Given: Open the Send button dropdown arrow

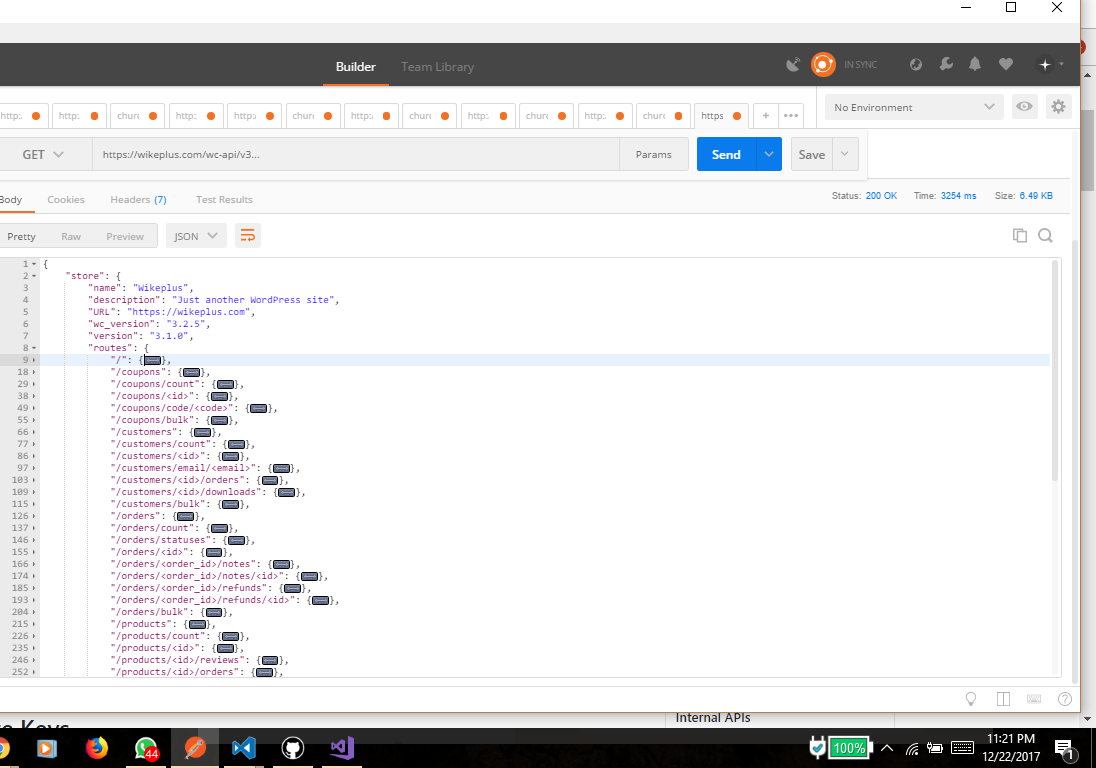Looking at the screenshot, I should tap(768, 154).
